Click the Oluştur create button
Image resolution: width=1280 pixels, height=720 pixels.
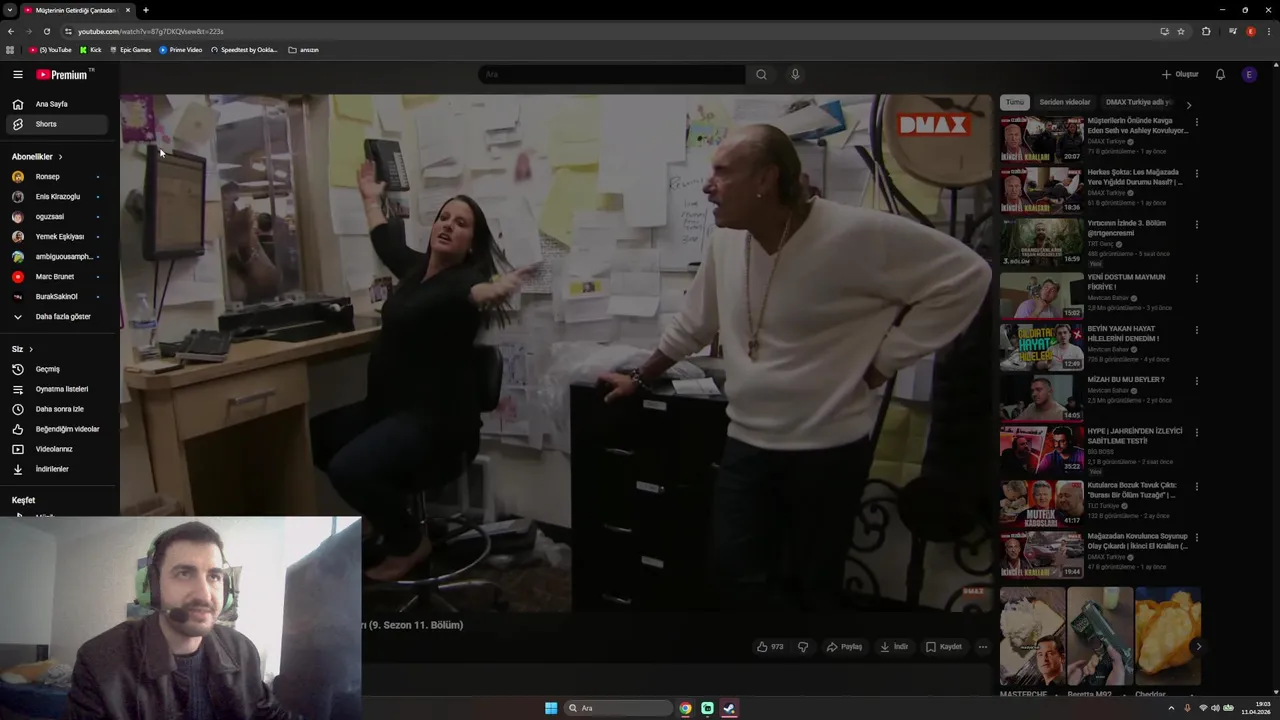click(1180, 74)
